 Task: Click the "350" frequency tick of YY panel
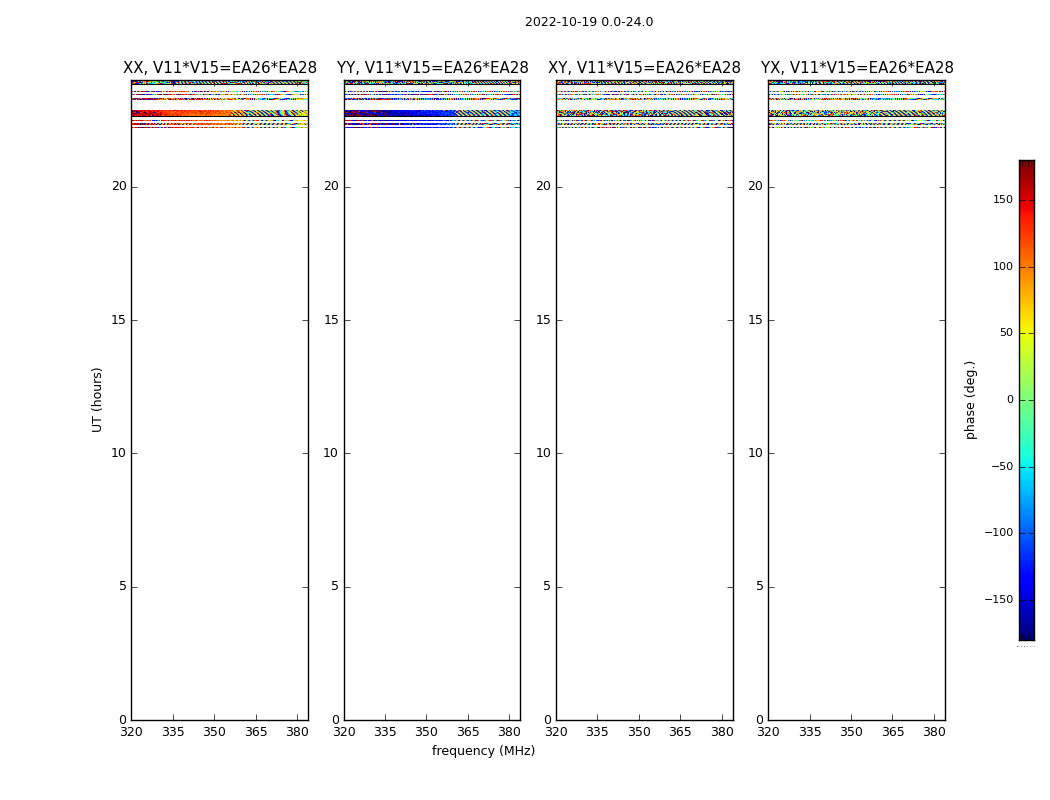click(x=427, y=732)
